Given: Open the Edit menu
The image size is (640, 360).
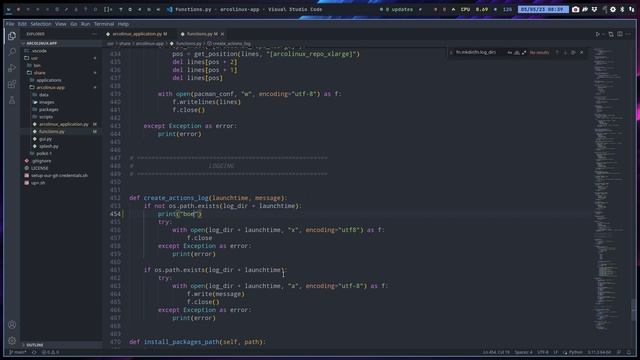Looking at the screenshot, I should (22, 24).
